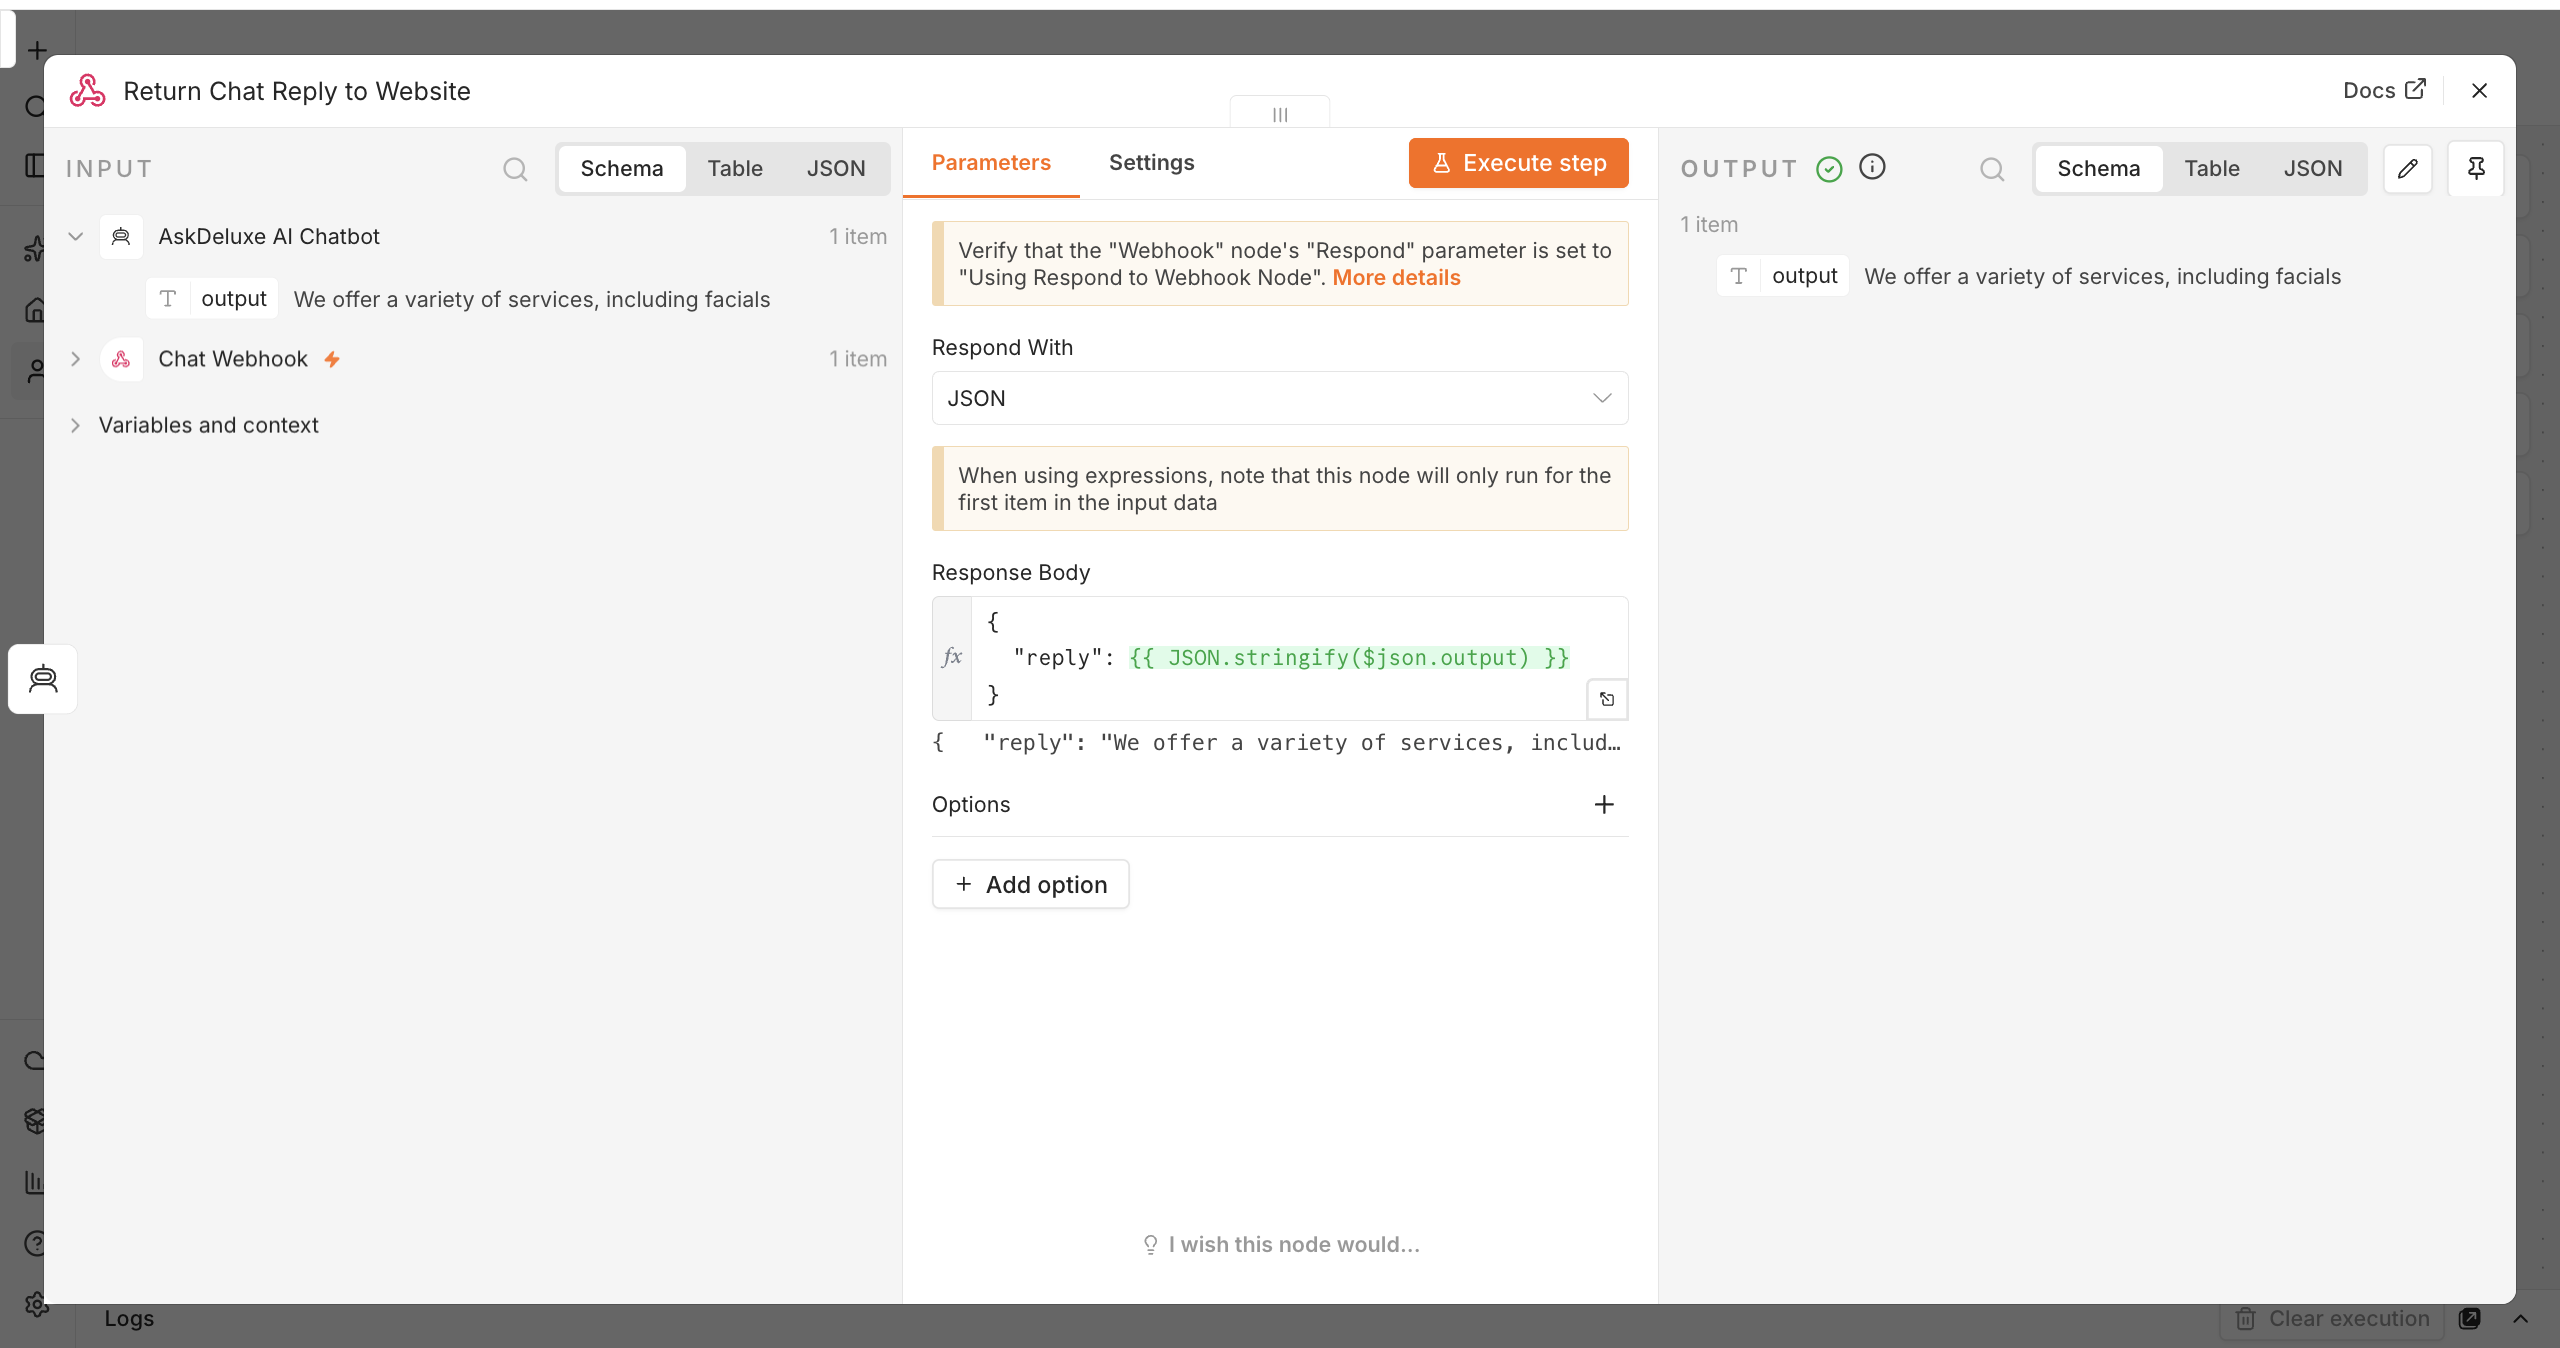Click the node title 'Return Chat Reply to Website'

(297, 91)
